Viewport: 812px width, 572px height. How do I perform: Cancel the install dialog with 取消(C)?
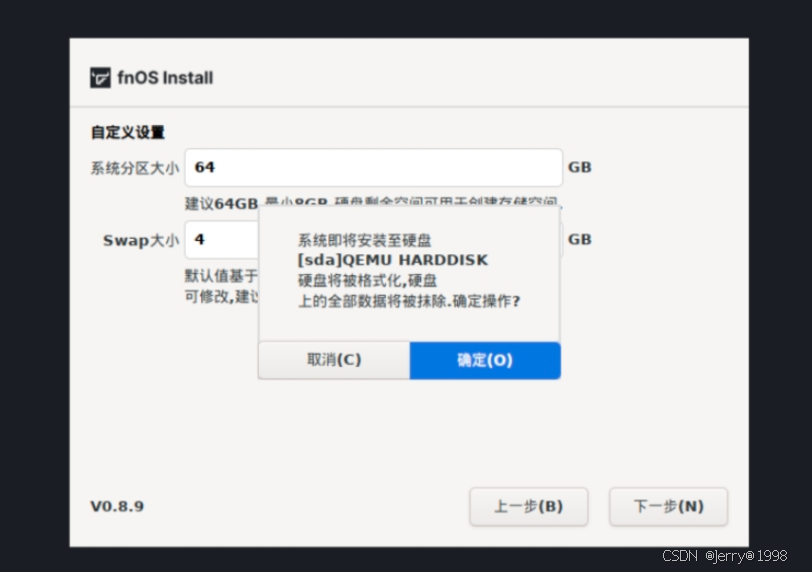coord(334,360)
